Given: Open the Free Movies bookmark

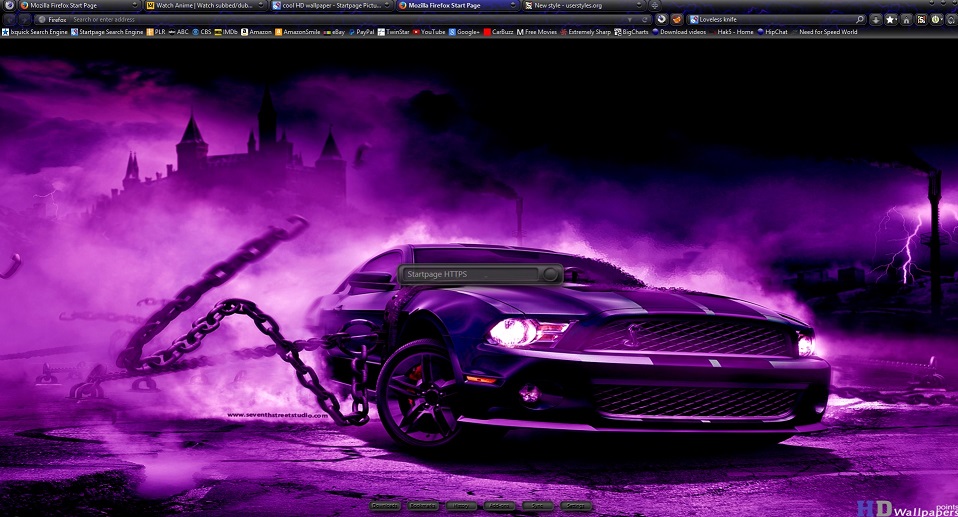Looking at the screenshot, I should pos(537,32).
